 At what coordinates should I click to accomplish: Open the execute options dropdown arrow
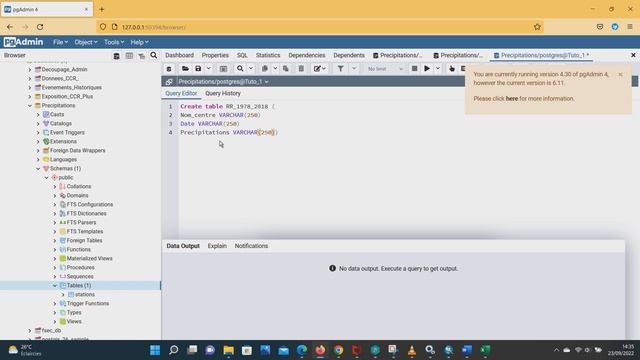438,69
